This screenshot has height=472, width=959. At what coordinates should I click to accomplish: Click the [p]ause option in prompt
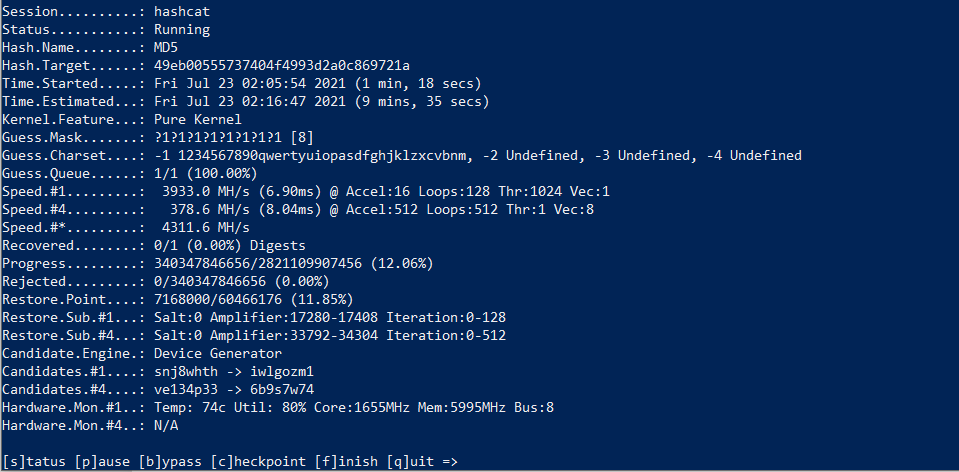pos(96,461)
